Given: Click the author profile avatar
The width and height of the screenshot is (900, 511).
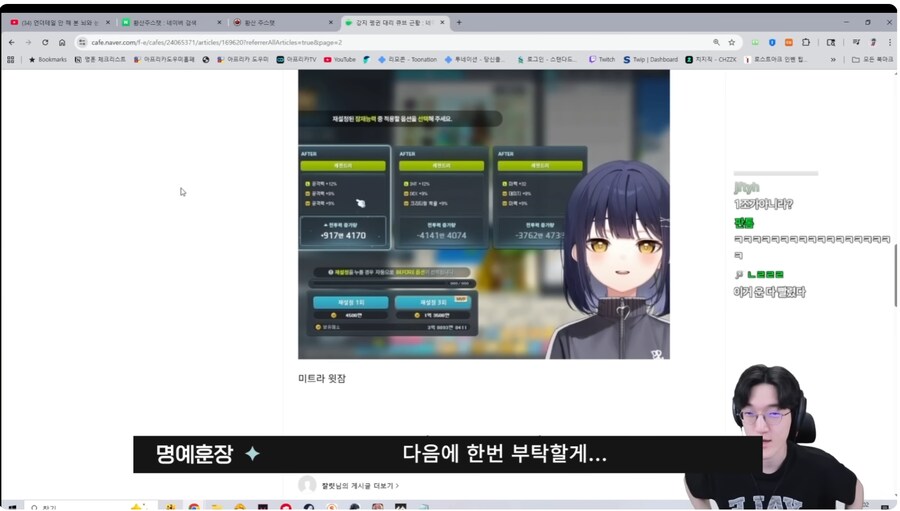Looking at the screenshot, I should [x=307, y=485].
